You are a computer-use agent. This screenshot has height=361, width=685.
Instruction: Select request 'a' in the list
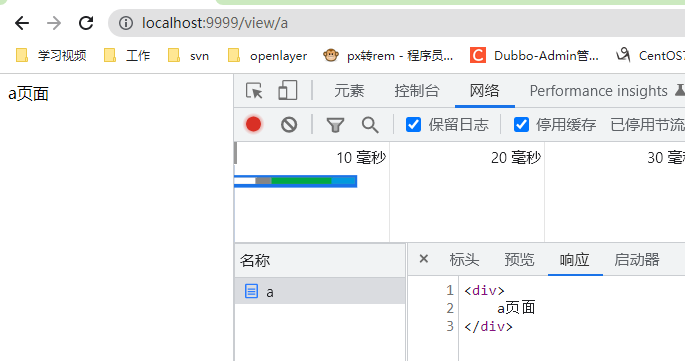point(320,291)
